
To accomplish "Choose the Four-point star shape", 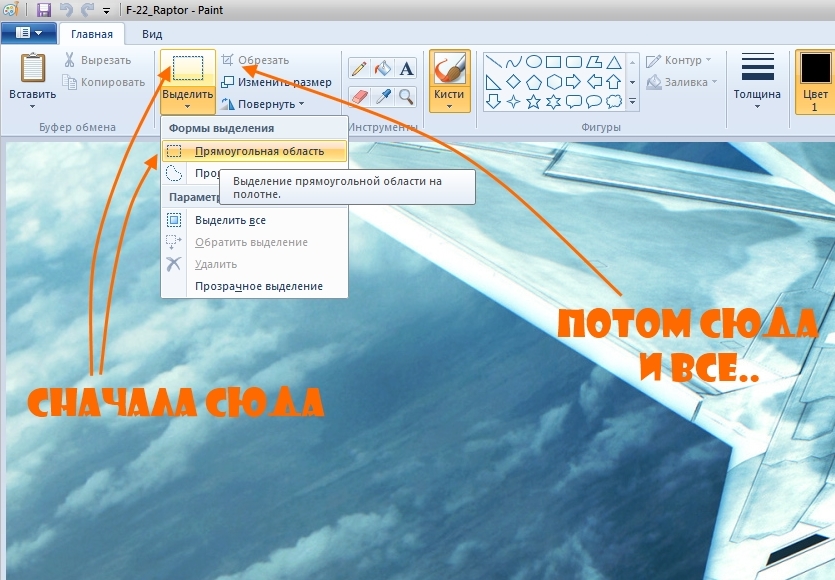I will (x=513, y=101).
